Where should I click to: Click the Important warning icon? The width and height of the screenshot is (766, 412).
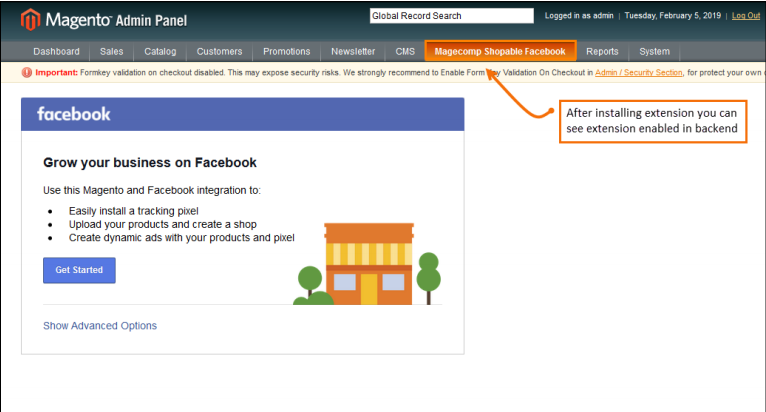(x=27, y=73)
